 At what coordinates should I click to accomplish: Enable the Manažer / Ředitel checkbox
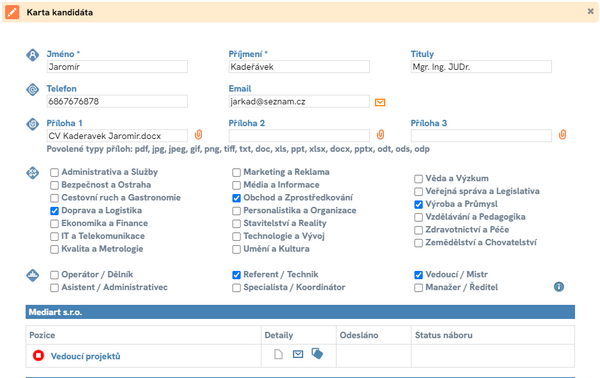[x=419, y=288]
